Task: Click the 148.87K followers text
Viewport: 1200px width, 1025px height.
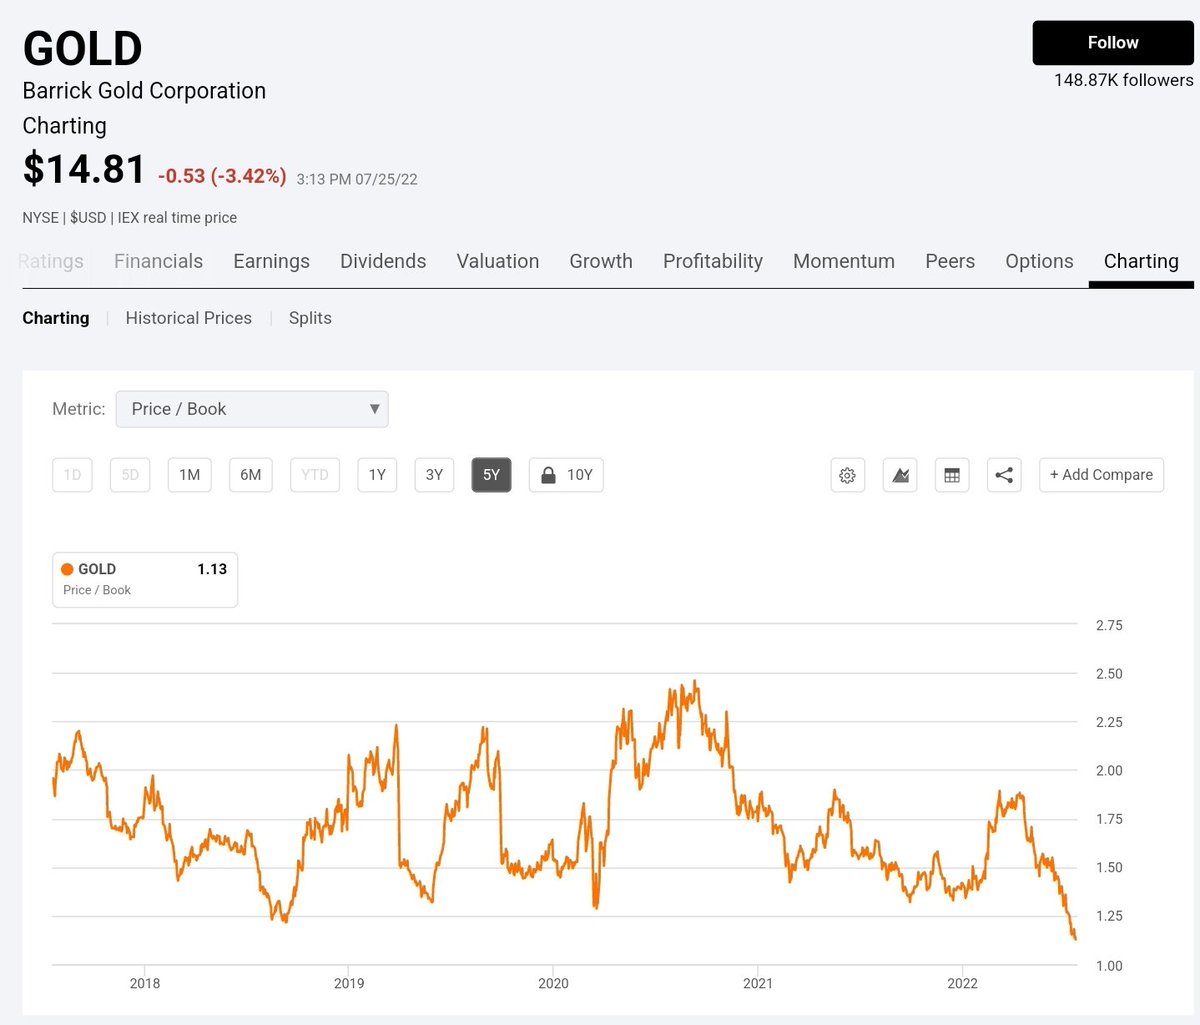Action: click(1123, 80)
